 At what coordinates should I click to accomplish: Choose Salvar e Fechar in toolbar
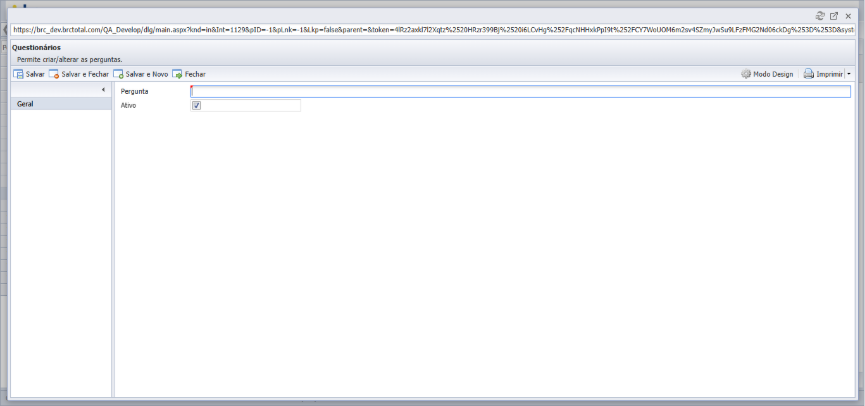pyautogui.click(x=79, y=74)
